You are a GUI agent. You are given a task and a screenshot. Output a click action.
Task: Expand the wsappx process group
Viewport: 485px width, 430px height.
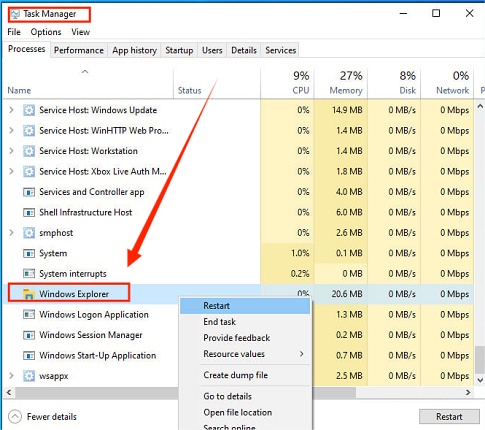pos(11,376)
